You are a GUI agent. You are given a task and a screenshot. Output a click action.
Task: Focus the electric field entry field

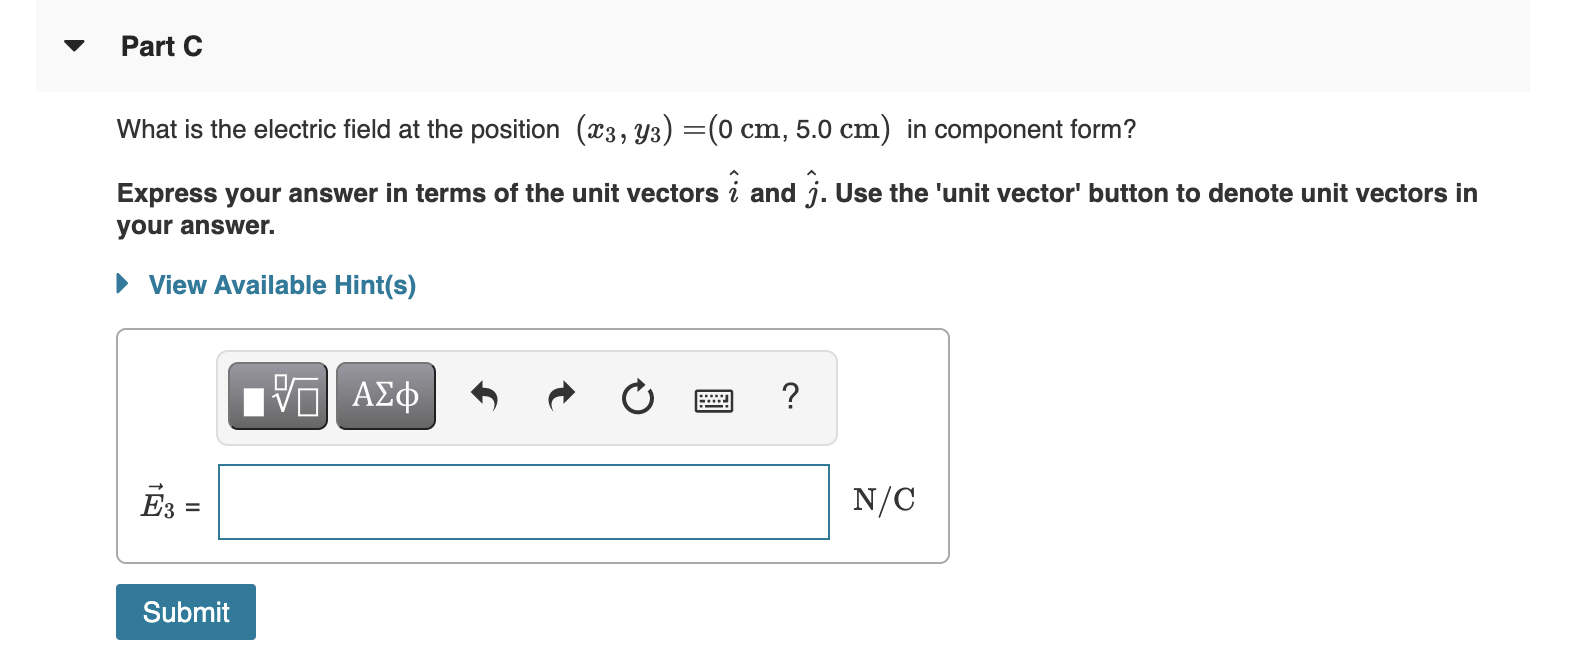pos(523,501)
